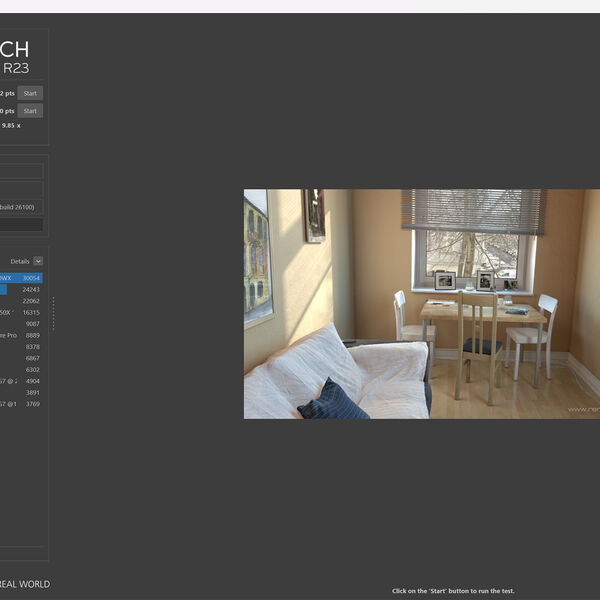This screenshot has height=600, width=600.
Task: Select the ranking row scoring 22062
Action: 21,301
